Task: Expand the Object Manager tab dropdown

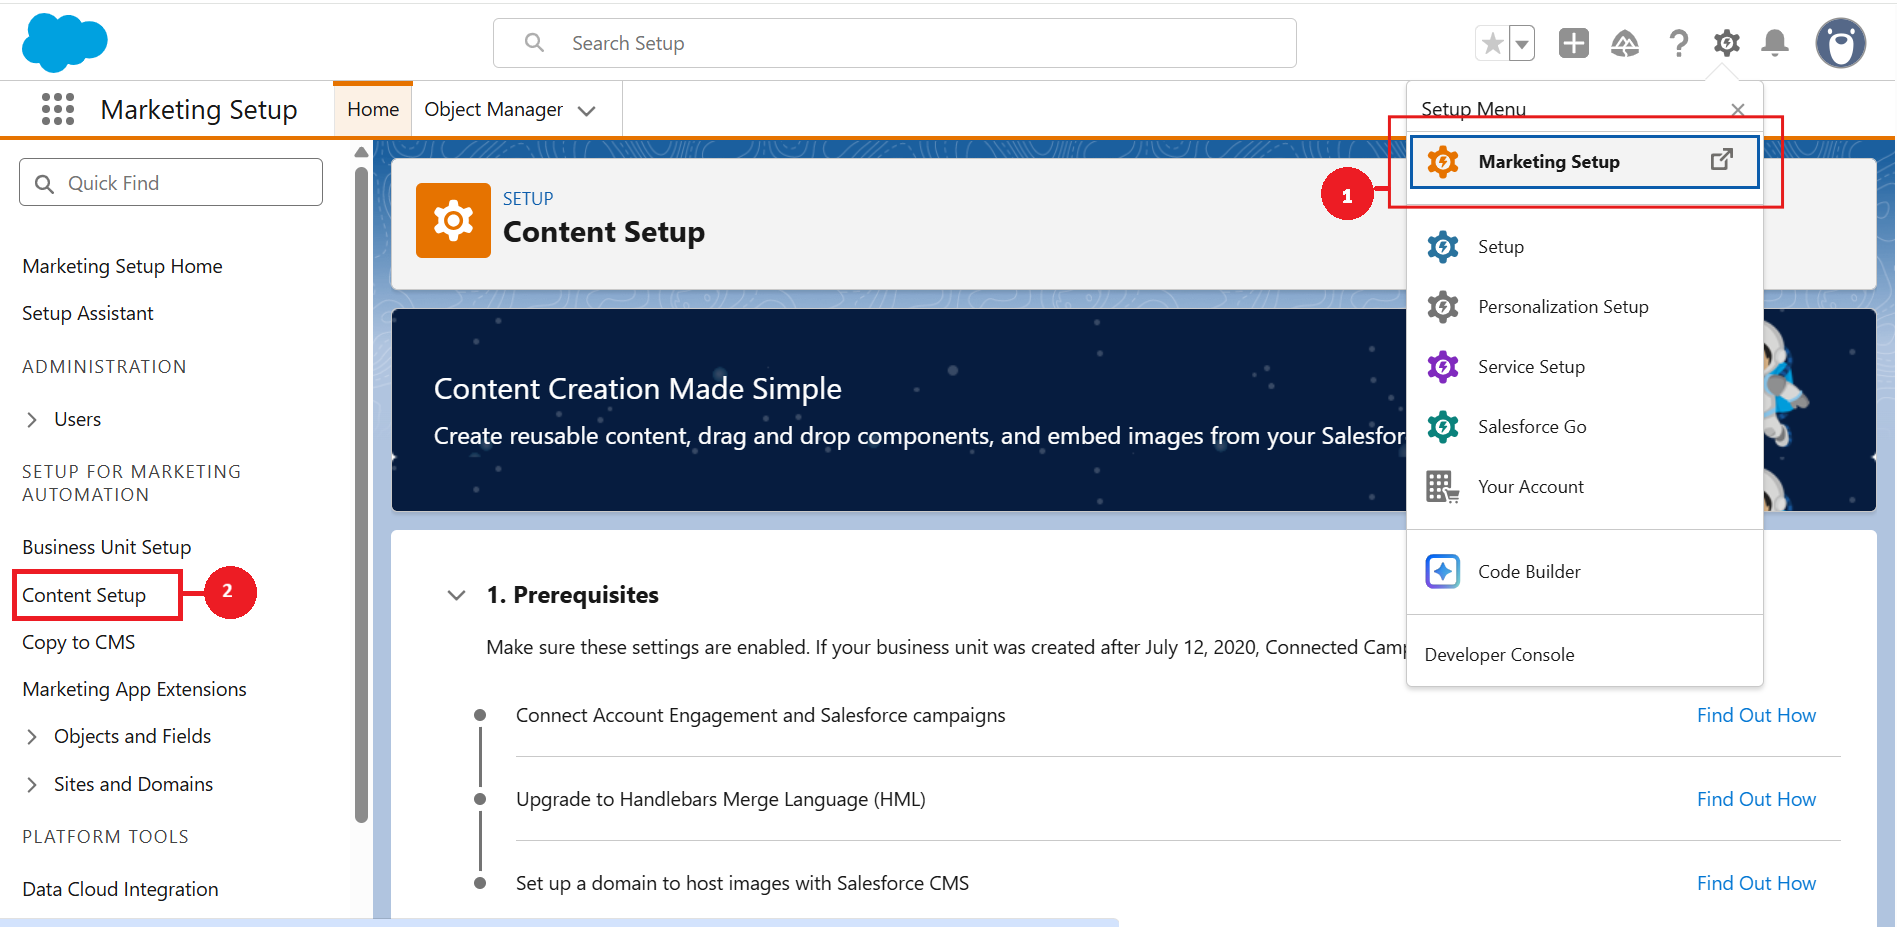Action: click(587, 110)
